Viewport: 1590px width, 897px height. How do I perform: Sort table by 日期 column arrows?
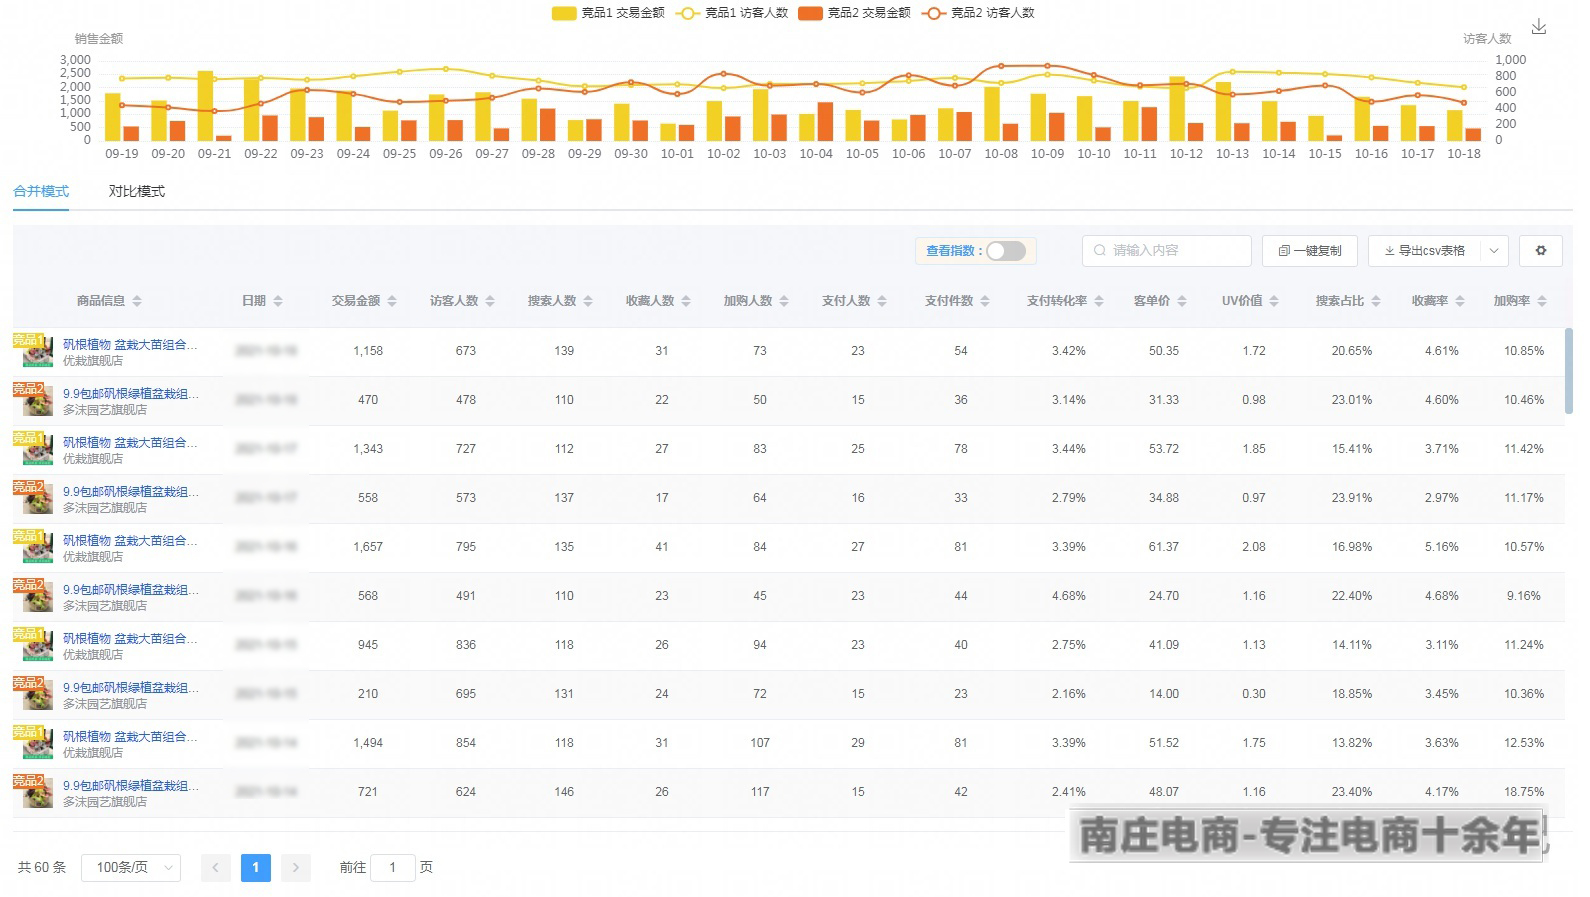[278, 301]
